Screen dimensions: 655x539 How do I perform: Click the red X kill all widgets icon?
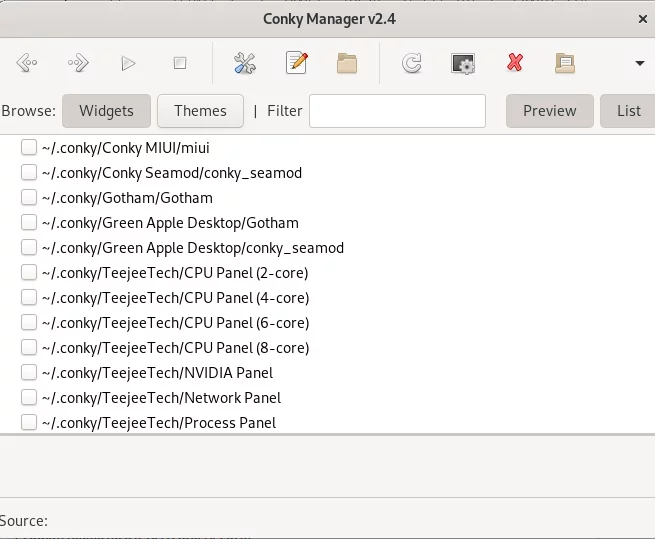pos(515,63)
